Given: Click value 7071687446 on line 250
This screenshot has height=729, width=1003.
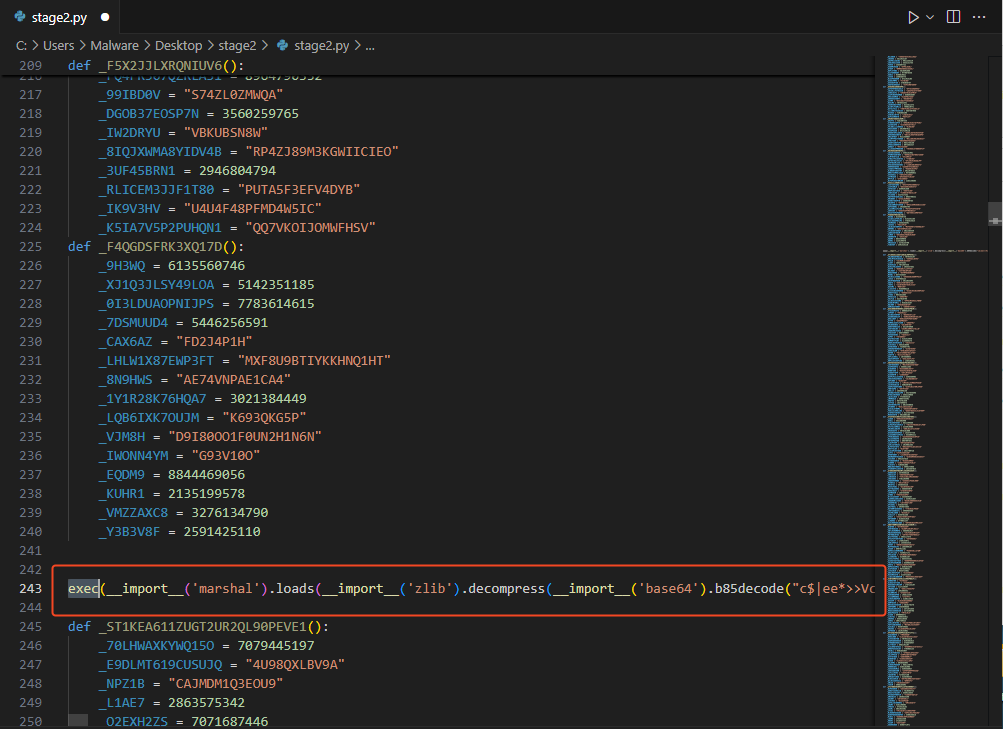Looking at the screenshot, I should pyautogui.click(x=230, y=721).
